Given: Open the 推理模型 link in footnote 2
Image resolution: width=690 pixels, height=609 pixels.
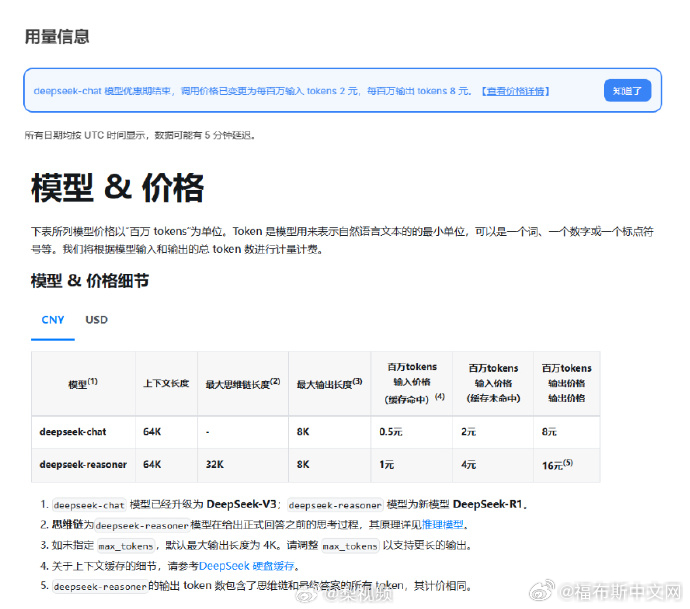Looking at the screenshot, I should pos(442,525).
